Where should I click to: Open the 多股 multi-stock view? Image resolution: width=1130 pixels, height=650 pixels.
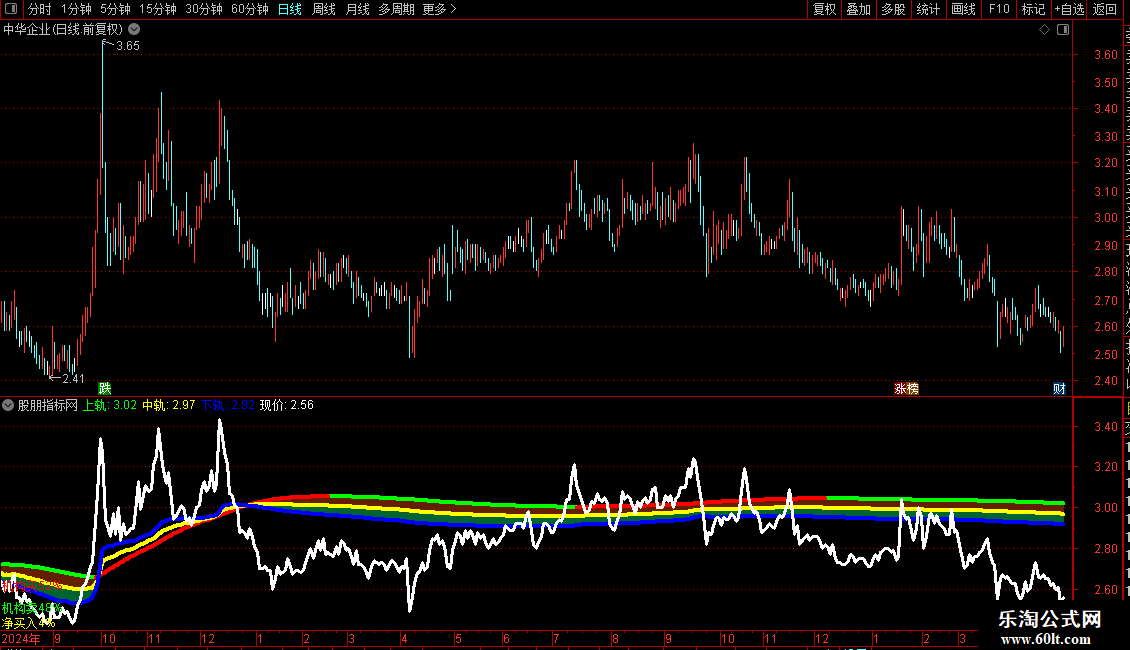(x=893, y=9)
